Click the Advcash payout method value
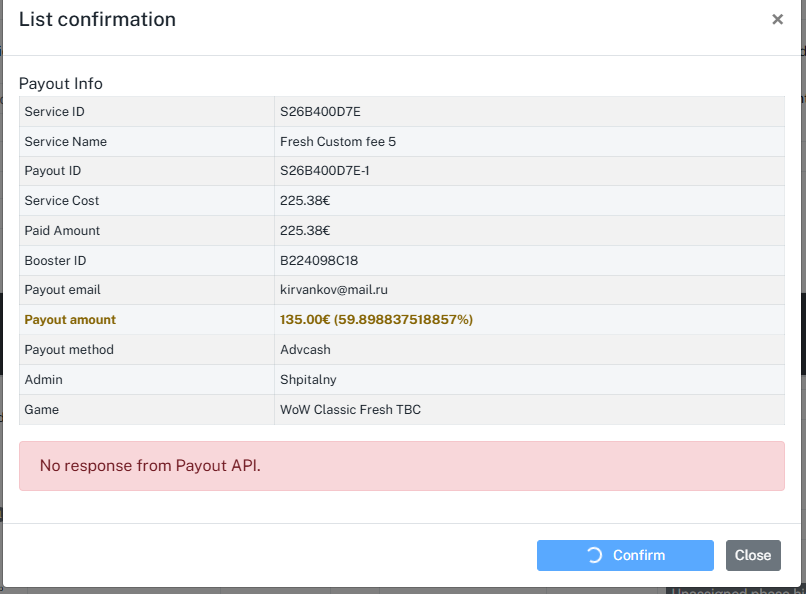 [305, 349]
